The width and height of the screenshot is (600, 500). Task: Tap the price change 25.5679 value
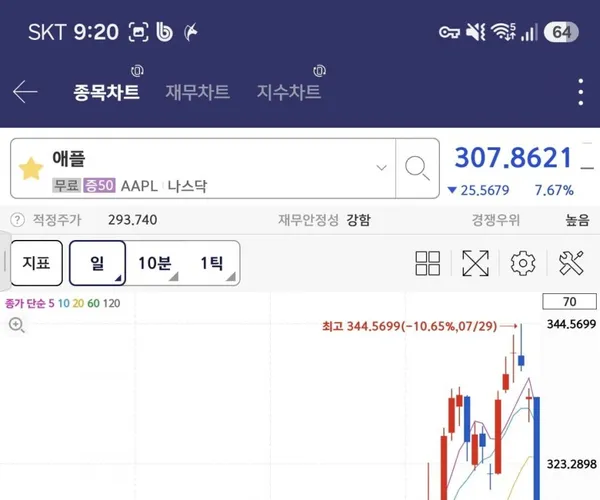pyautogui.click(x=485, y=190)
